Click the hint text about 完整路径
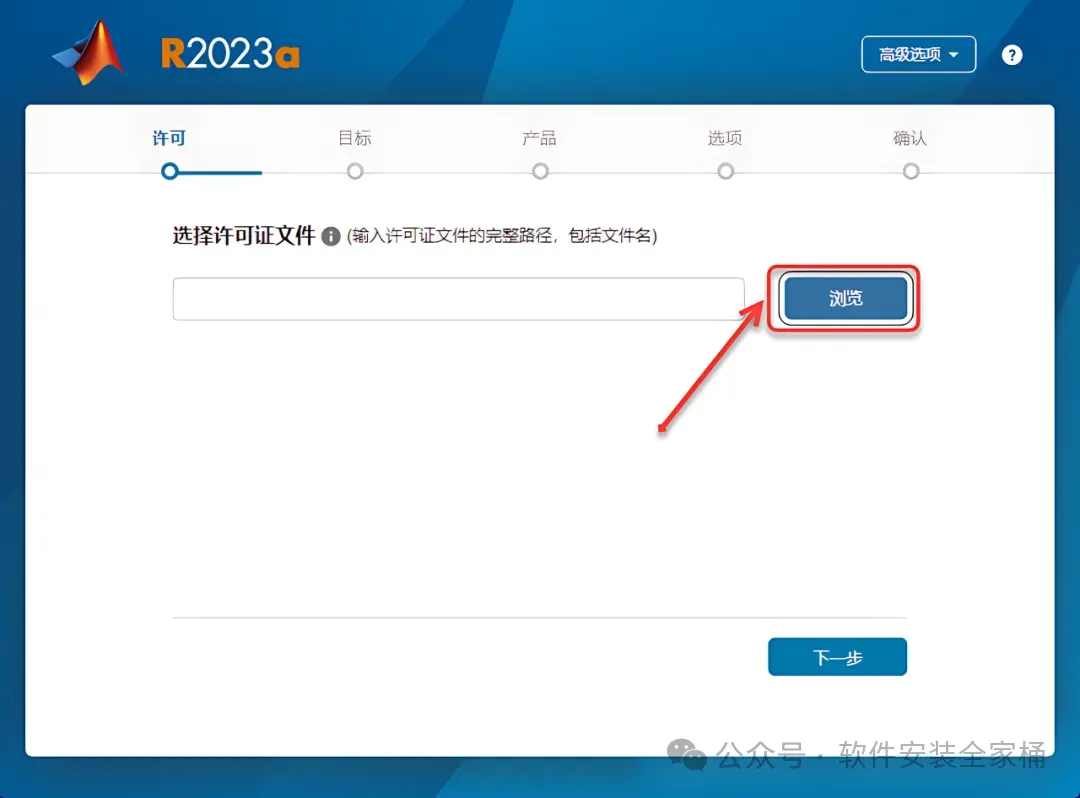Image resolution: width=1080 pixels, height=798 pixels. pos(501,236)
